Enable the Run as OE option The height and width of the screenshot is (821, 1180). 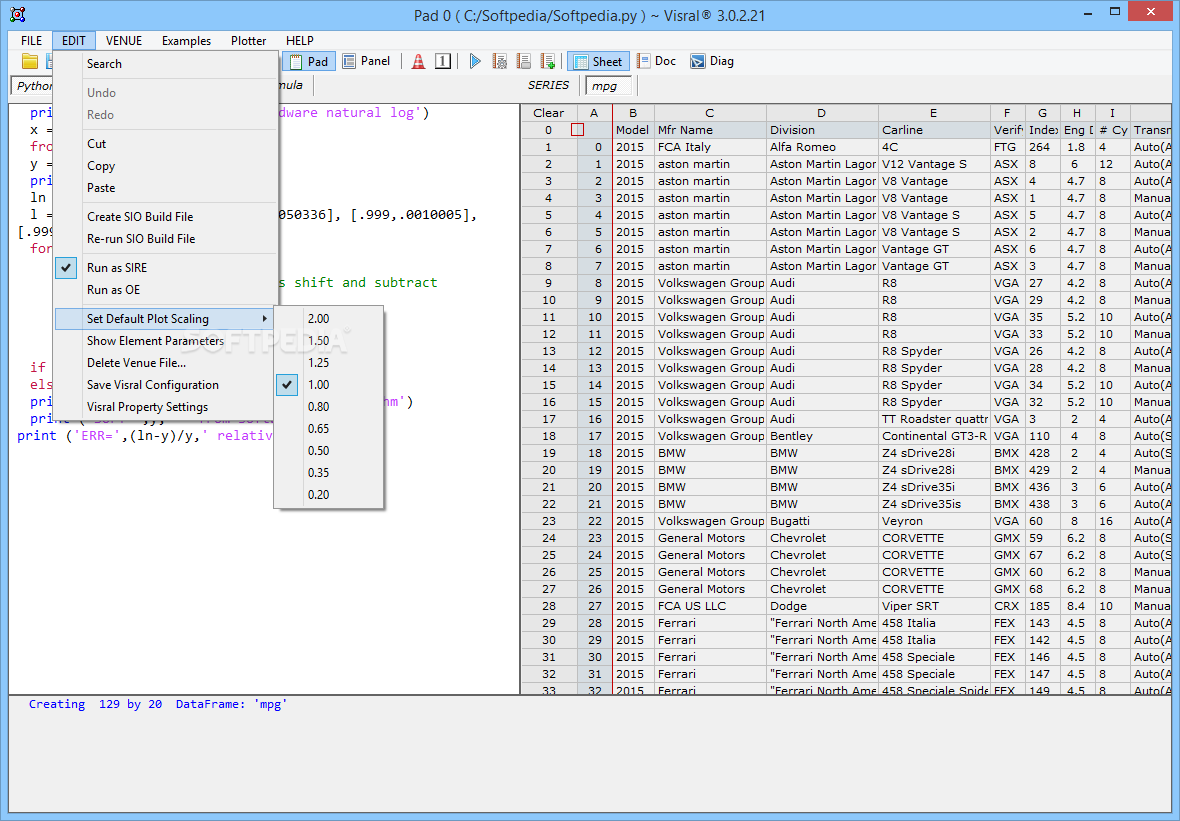point(113,290)
